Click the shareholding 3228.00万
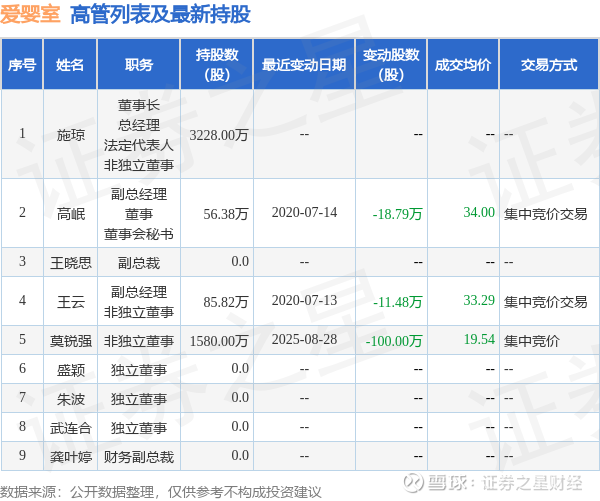Image resolution: width=600 pixels, height=501 pixels. click(x=219, y=135)
